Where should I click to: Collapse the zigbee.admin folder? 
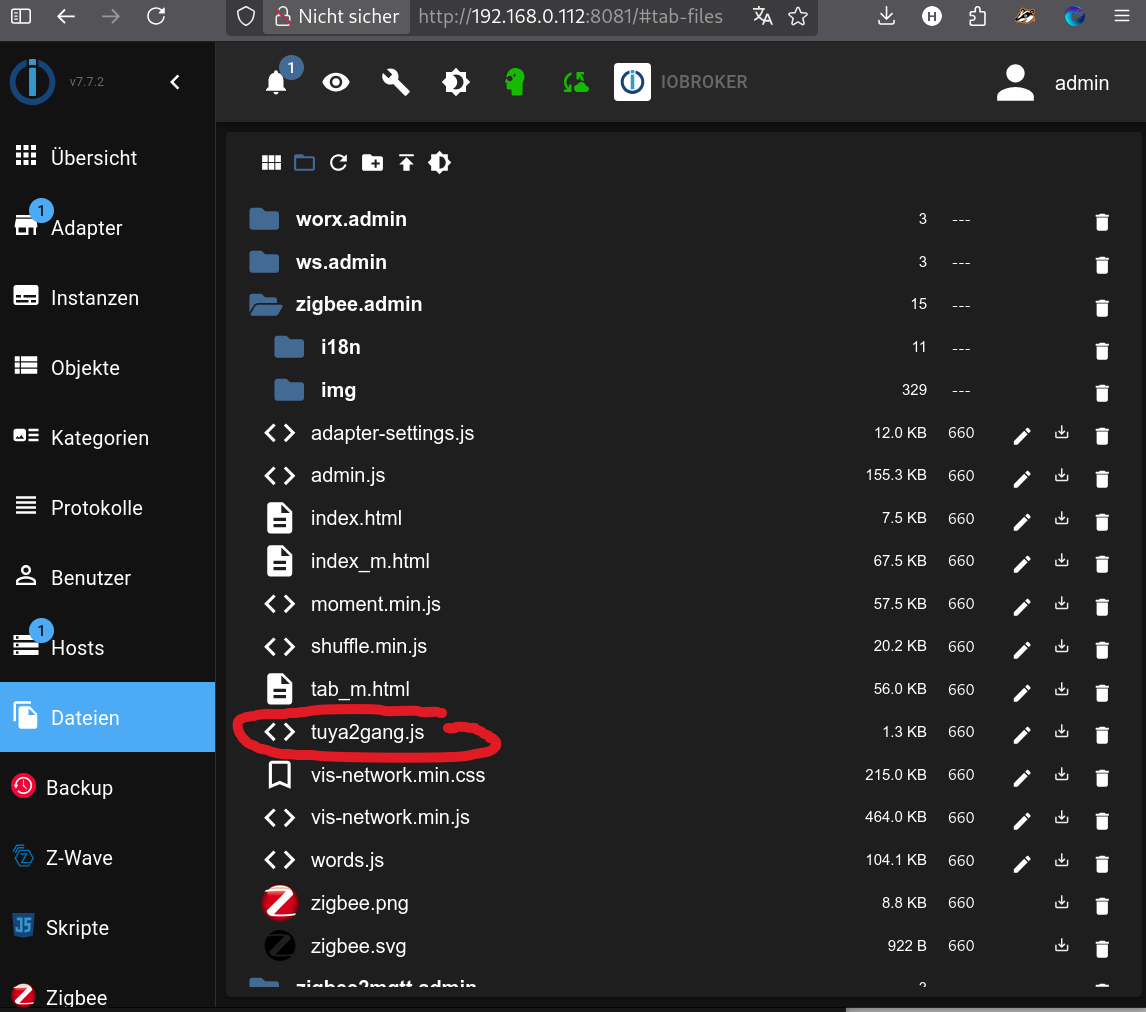(265, 305)
